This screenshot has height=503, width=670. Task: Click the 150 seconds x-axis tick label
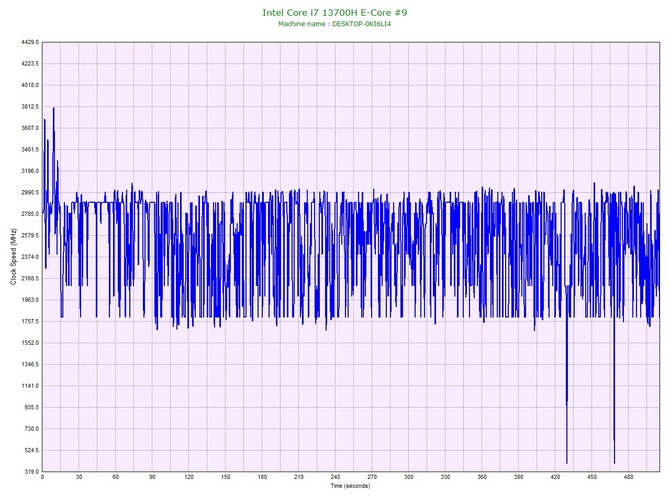click(x=226, y=477)
